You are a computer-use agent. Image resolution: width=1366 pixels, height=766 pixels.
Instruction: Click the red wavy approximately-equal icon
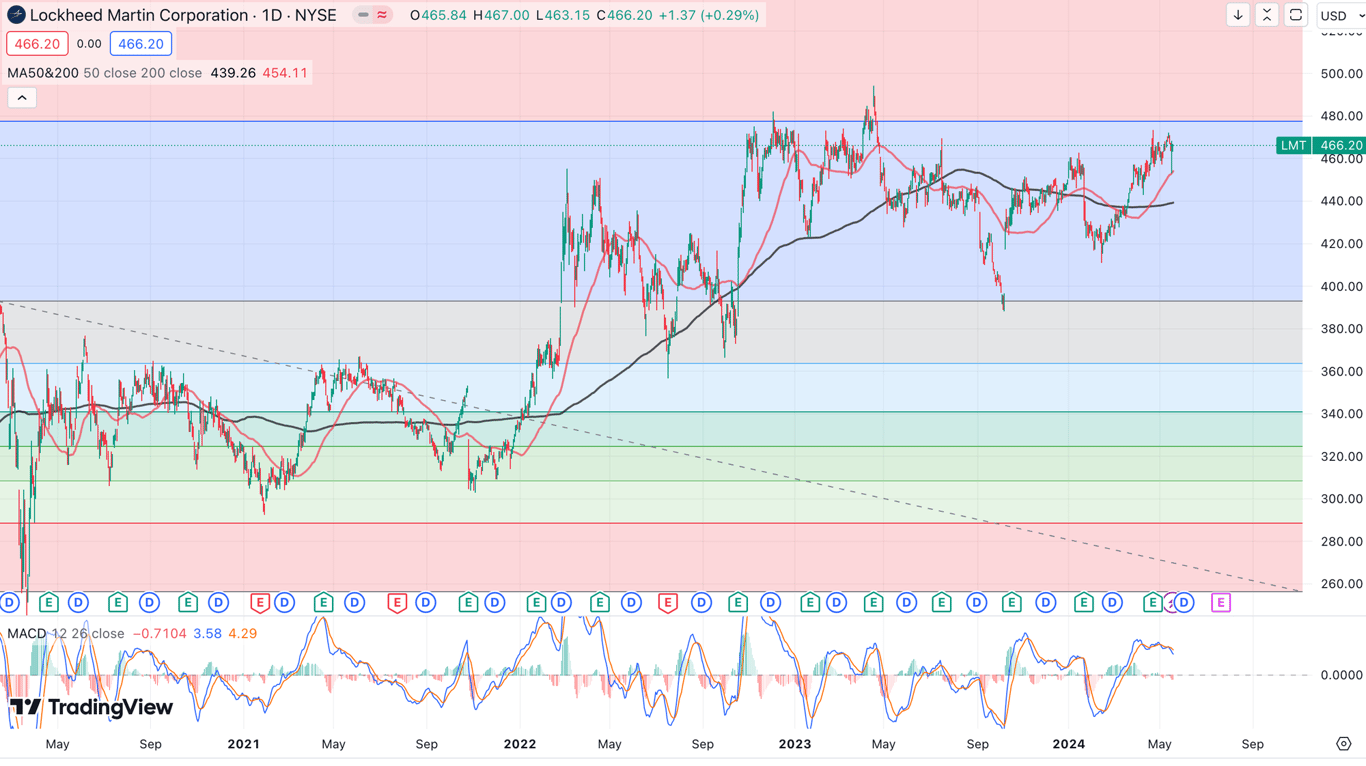(x=382, y=15)
